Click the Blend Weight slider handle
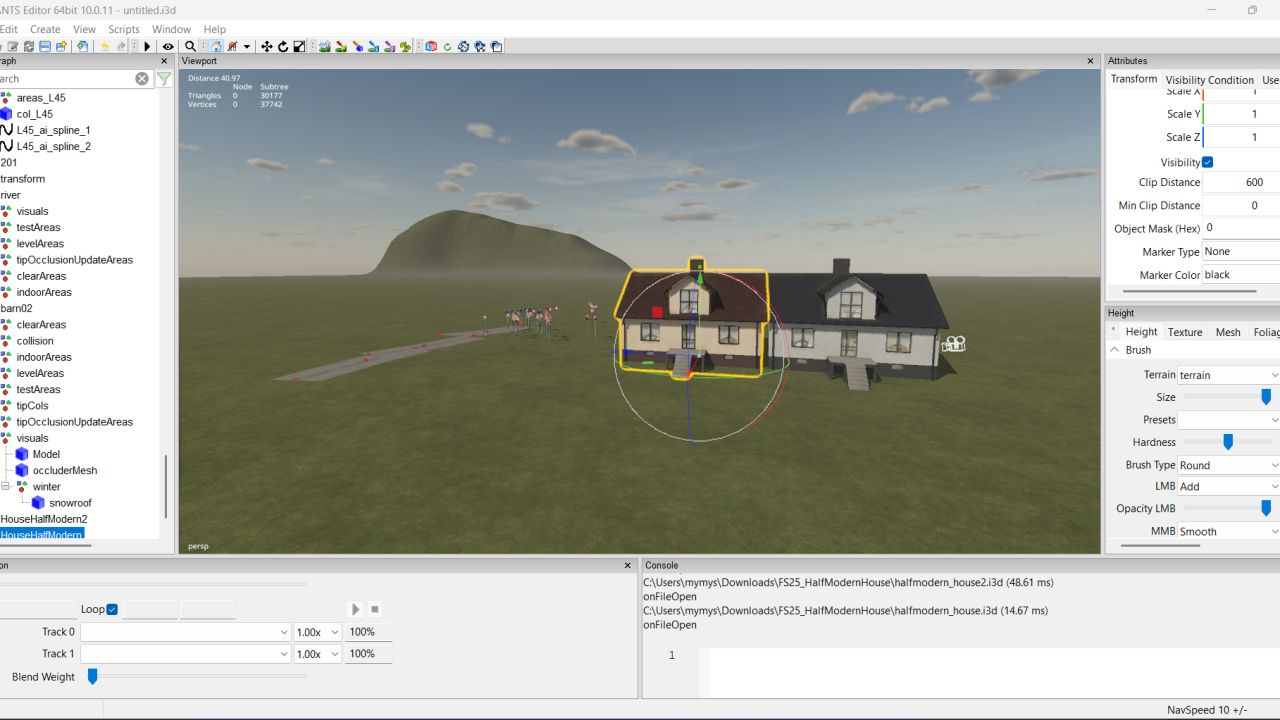The height and width of the screenshot is (720, 1280). coord(92,677)
